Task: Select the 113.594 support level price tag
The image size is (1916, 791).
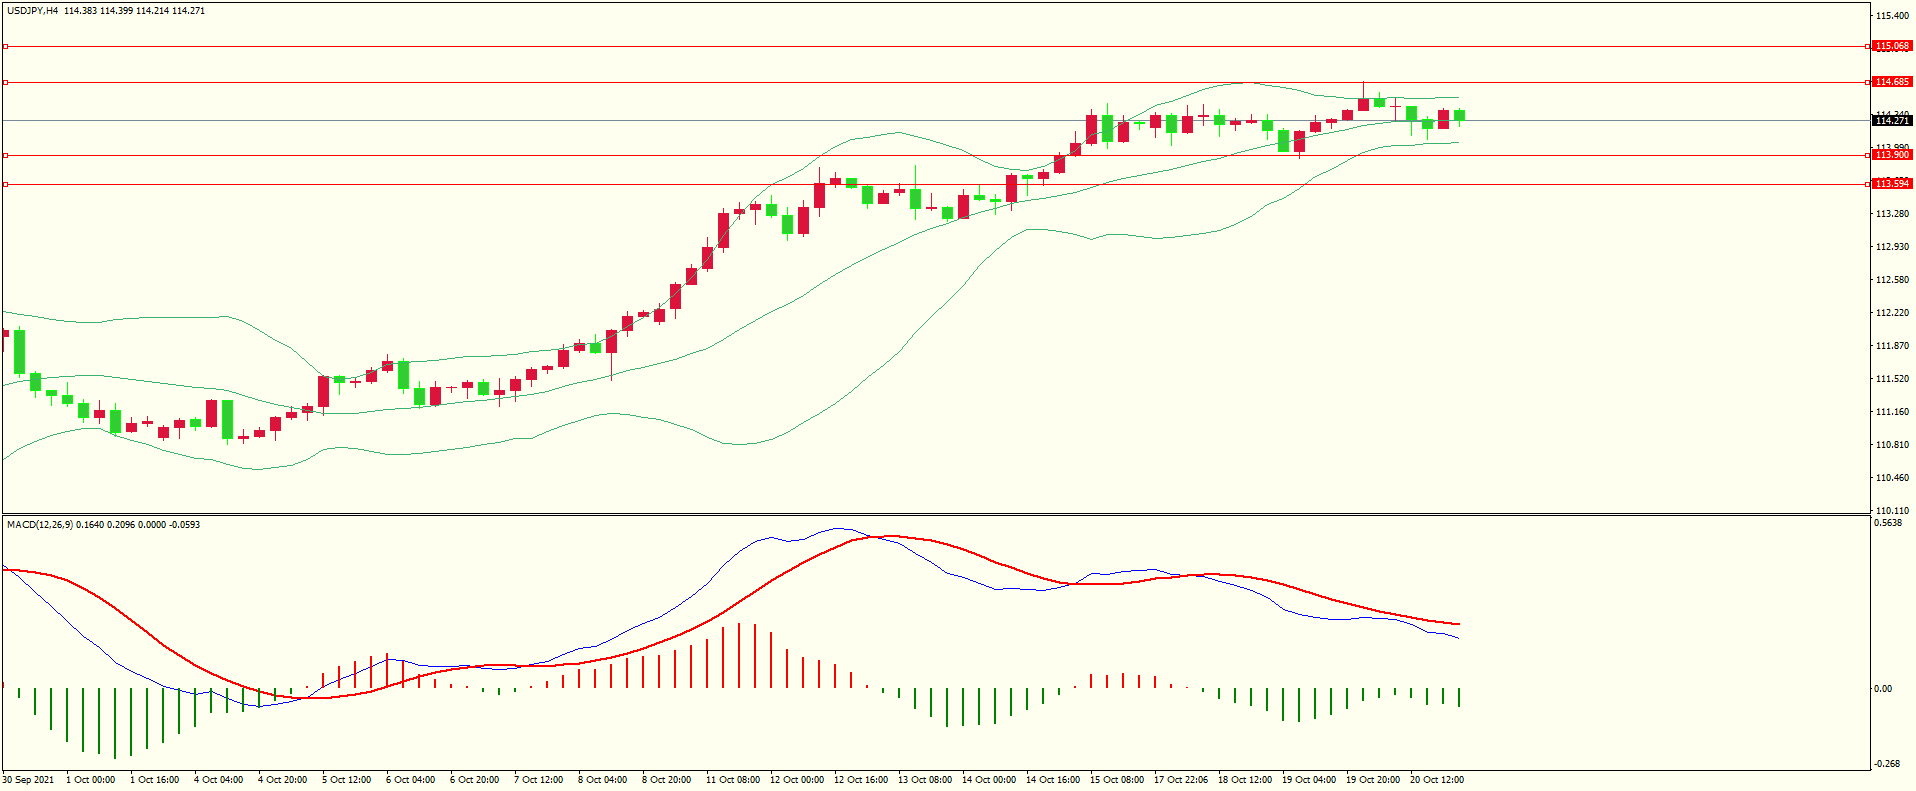Action: point(1892,184)
